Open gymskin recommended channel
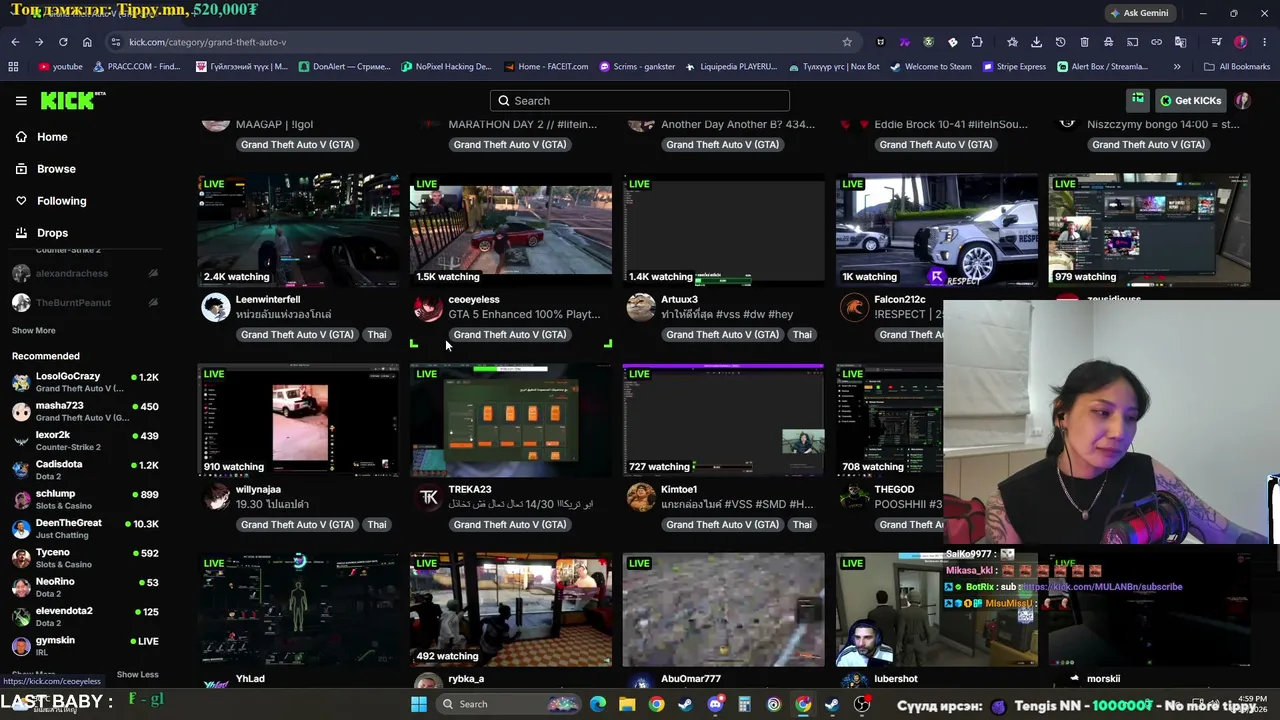1280x720 pixels. pos(85,646)
